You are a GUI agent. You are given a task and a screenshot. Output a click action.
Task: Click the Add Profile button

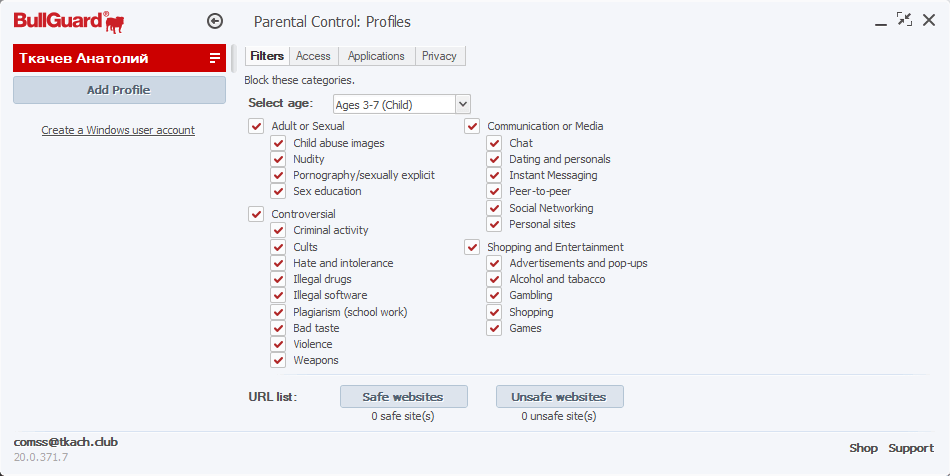click(x=119, y=90)
